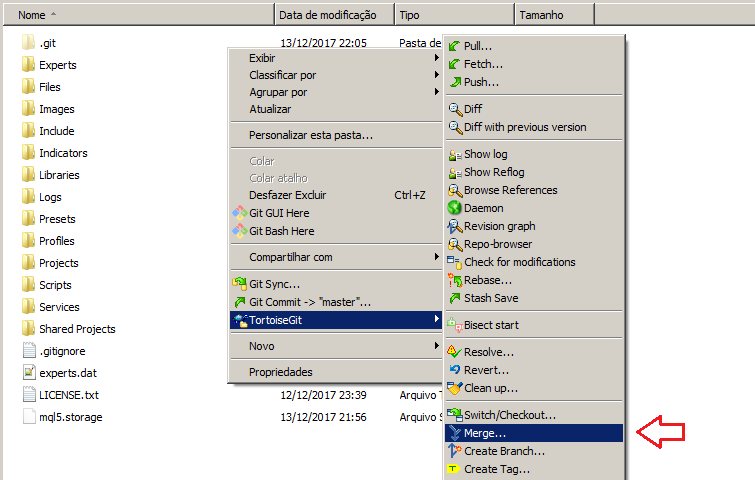This screenshot has width=755, height=480.
Task: Click the Revision graph icon
Action: click(455, 226)
